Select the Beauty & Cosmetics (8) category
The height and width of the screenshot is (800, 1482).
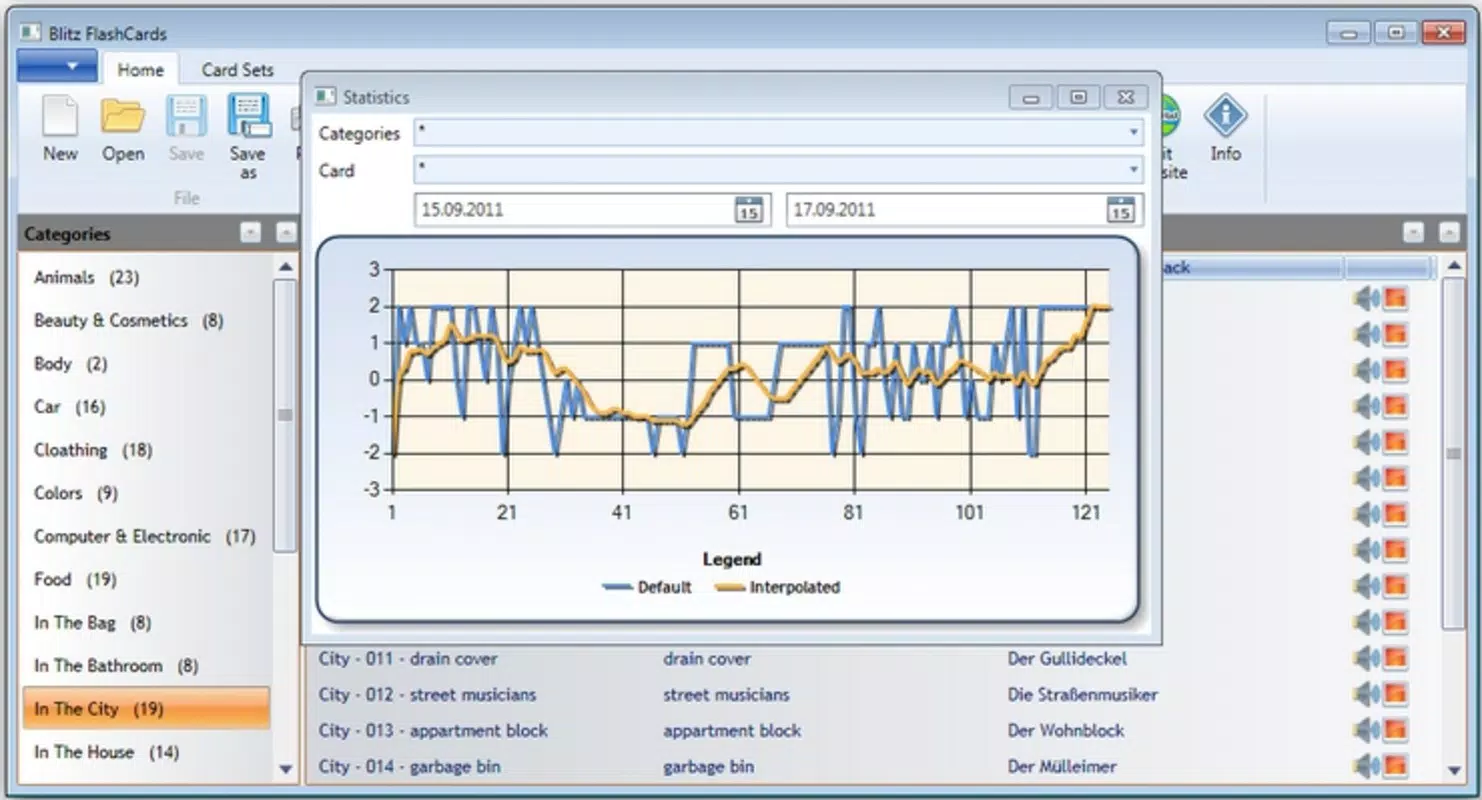(145, 320)
